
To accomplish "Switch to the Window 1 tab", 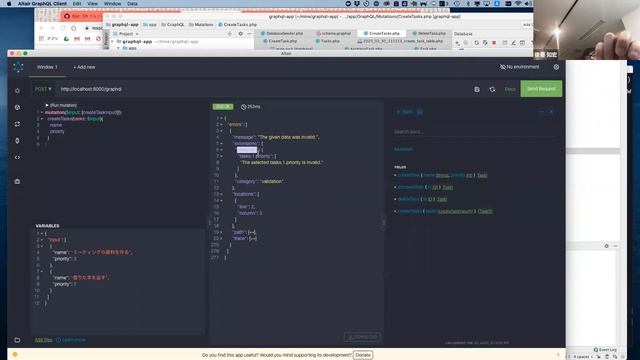I will 47,67.
